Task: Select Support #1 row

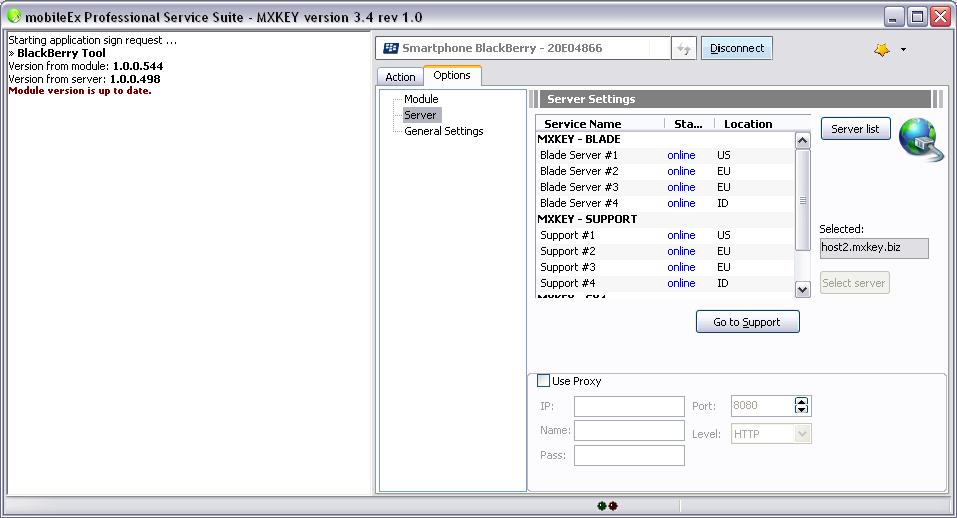Action: (x=665, y=235)
